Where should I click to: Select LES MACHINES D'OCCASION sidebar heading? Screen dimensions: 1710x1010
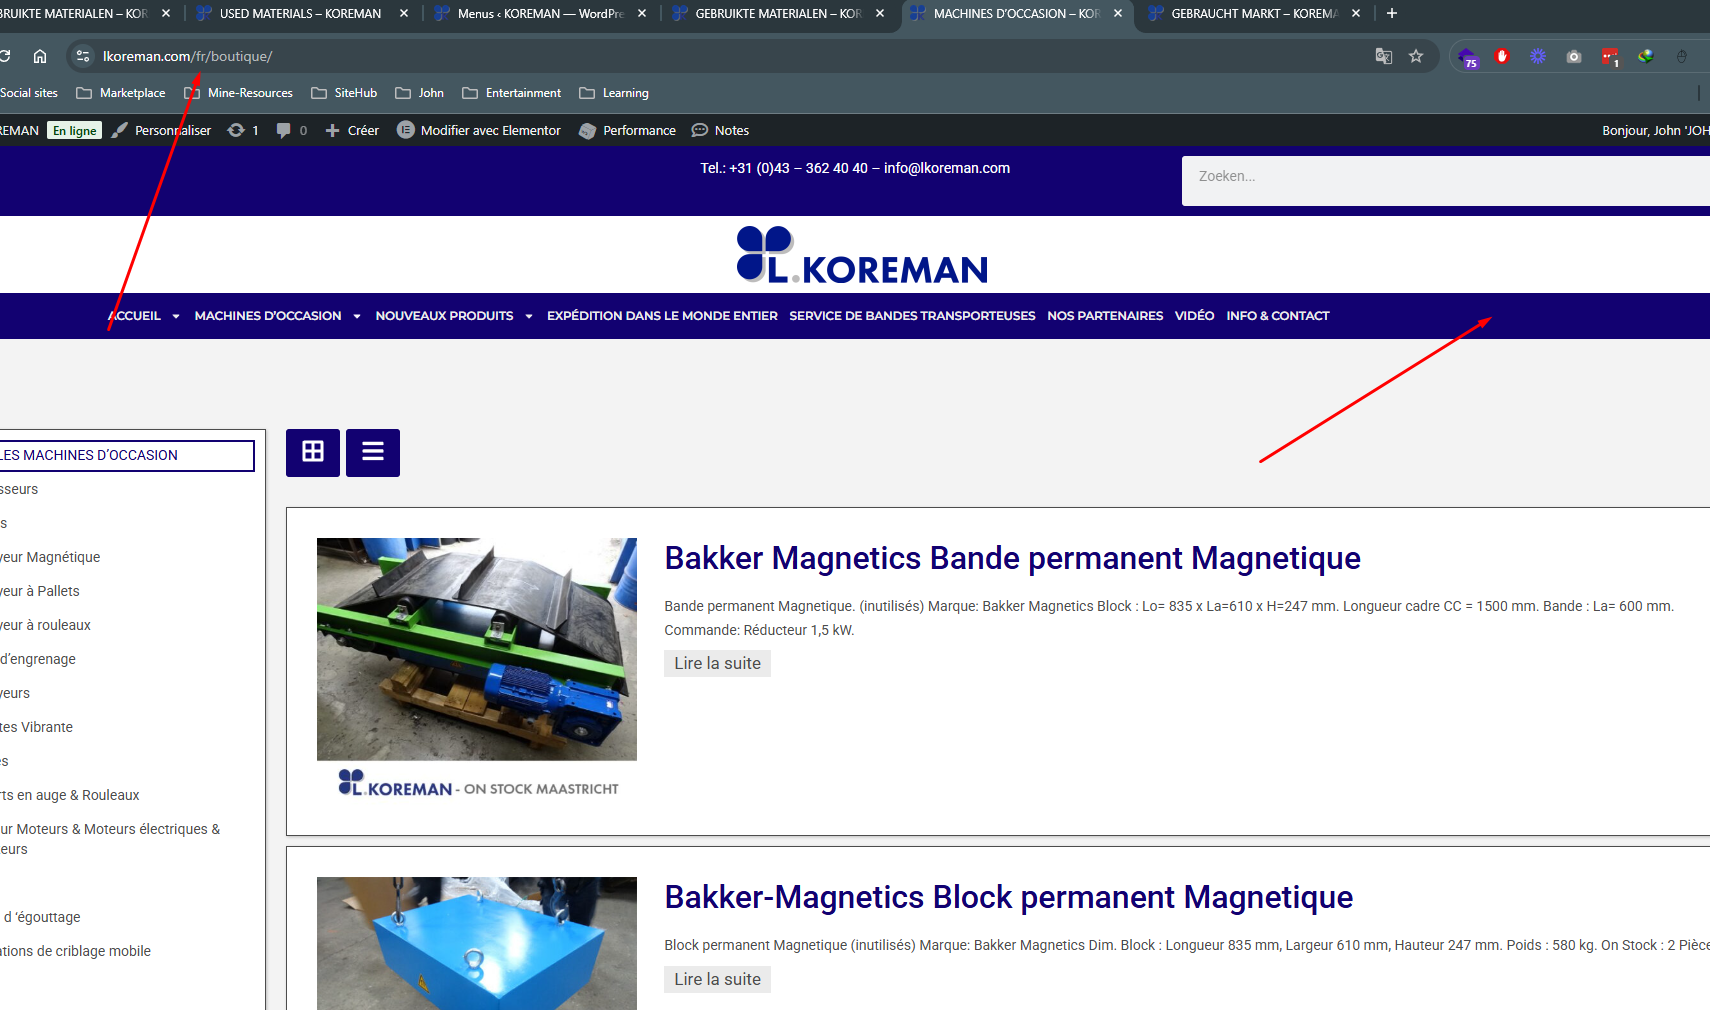tap(127, 455)
